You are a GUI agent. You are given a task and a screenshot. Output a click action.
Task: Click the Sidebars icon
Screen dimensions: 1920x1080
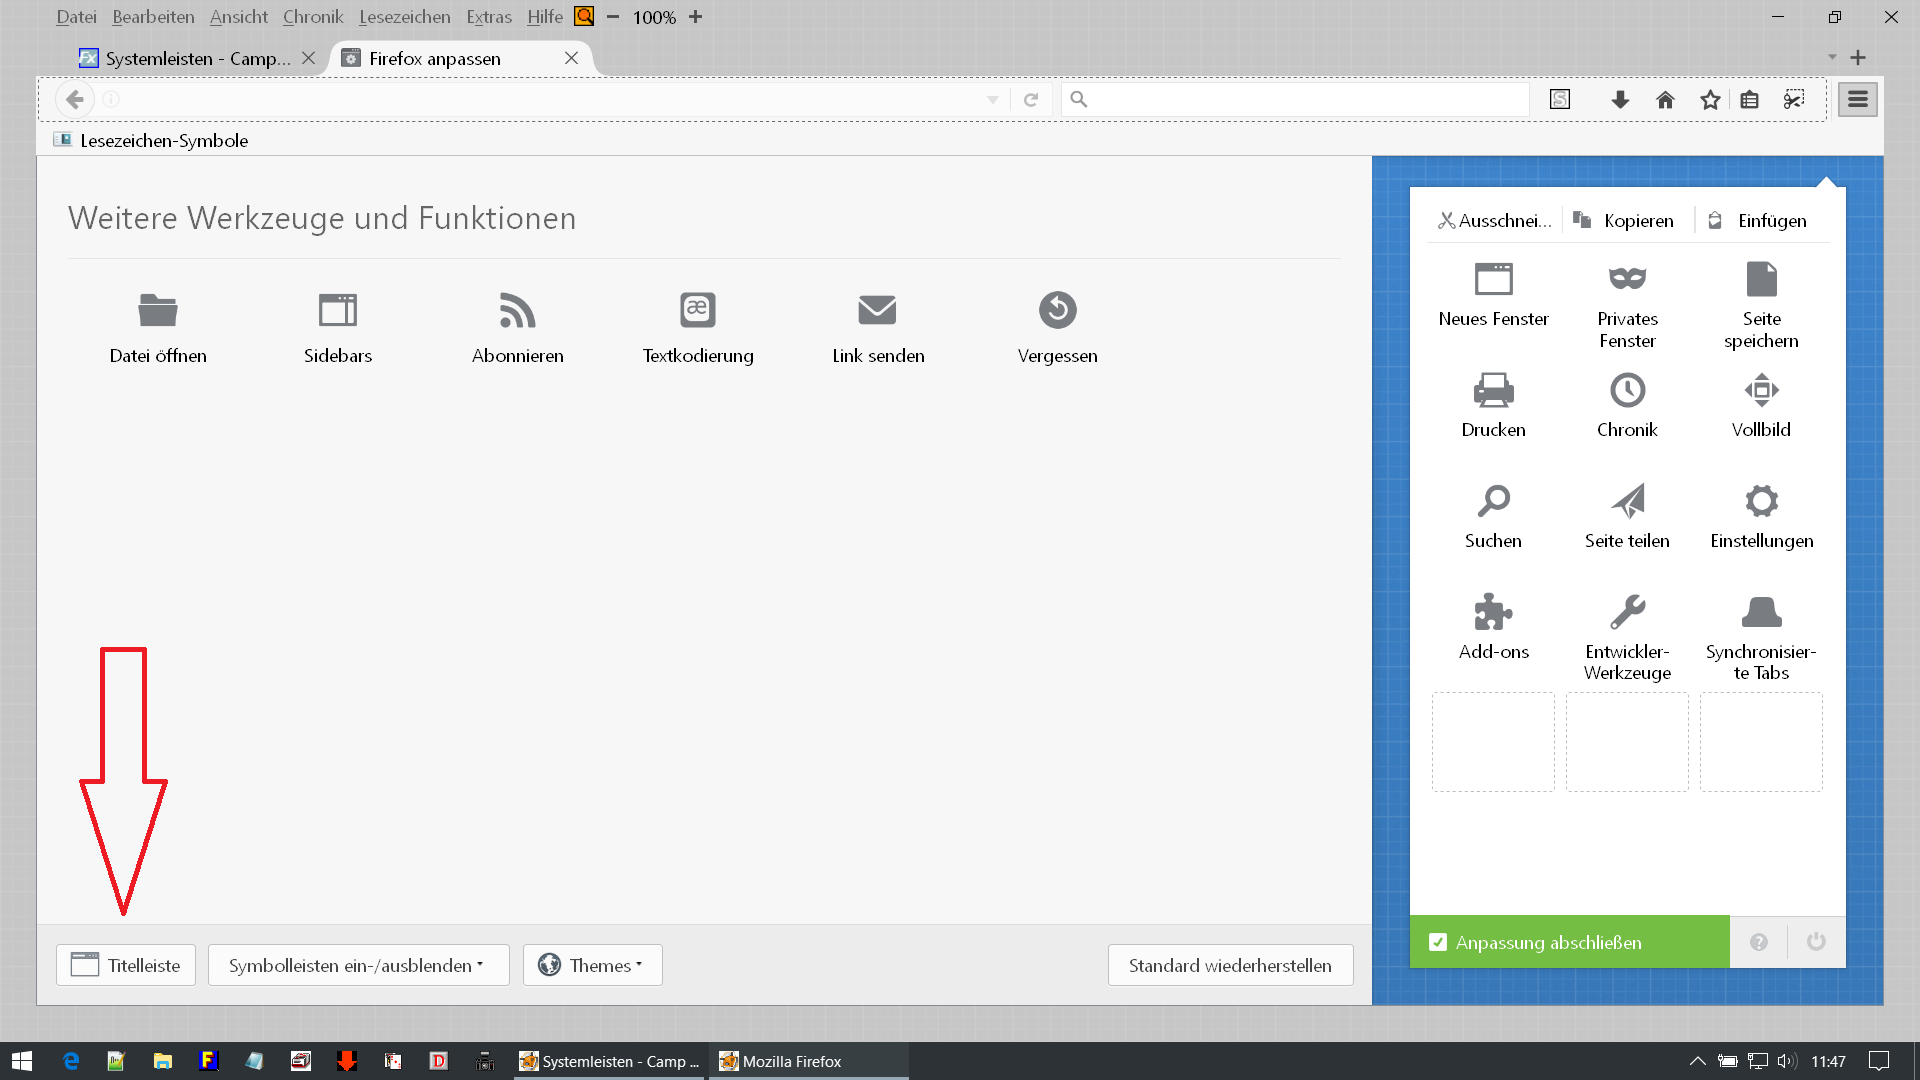(x=337, y=310)
